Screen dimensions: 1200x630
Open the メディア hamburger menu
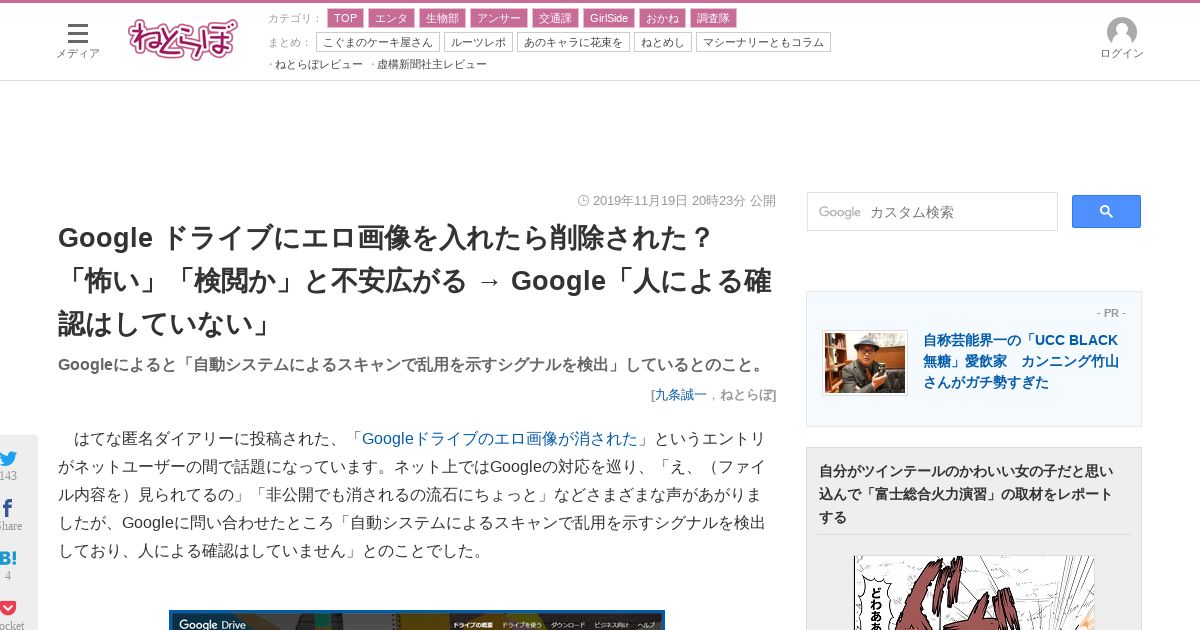(78, 40)
